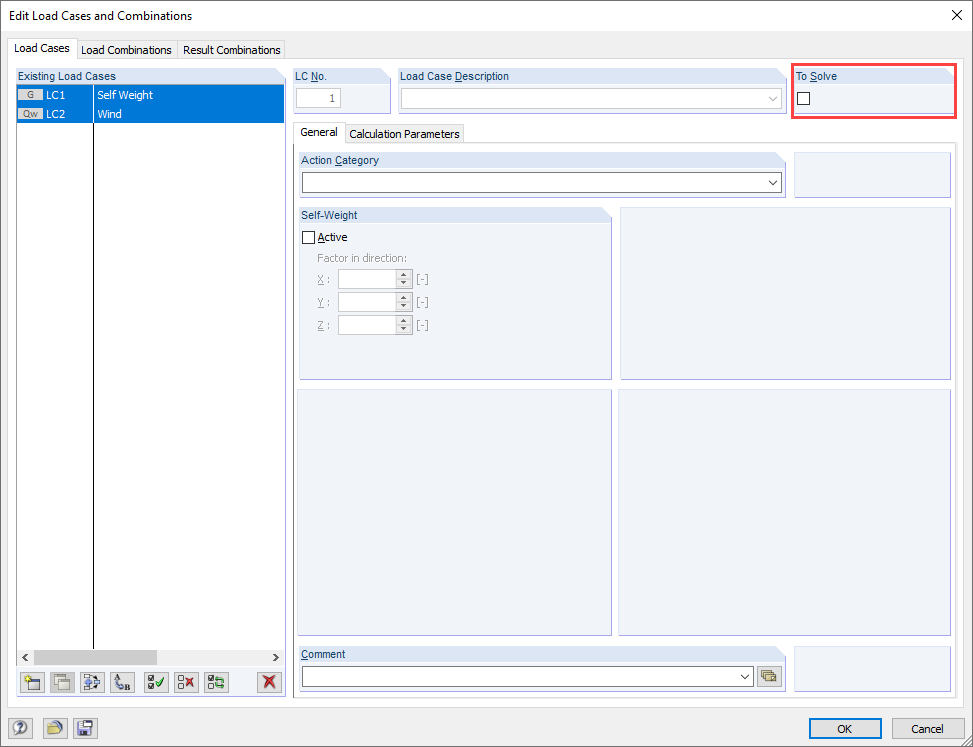Create a new load case
The width and height of the screenshot is (973, 747).
[31, 682]
